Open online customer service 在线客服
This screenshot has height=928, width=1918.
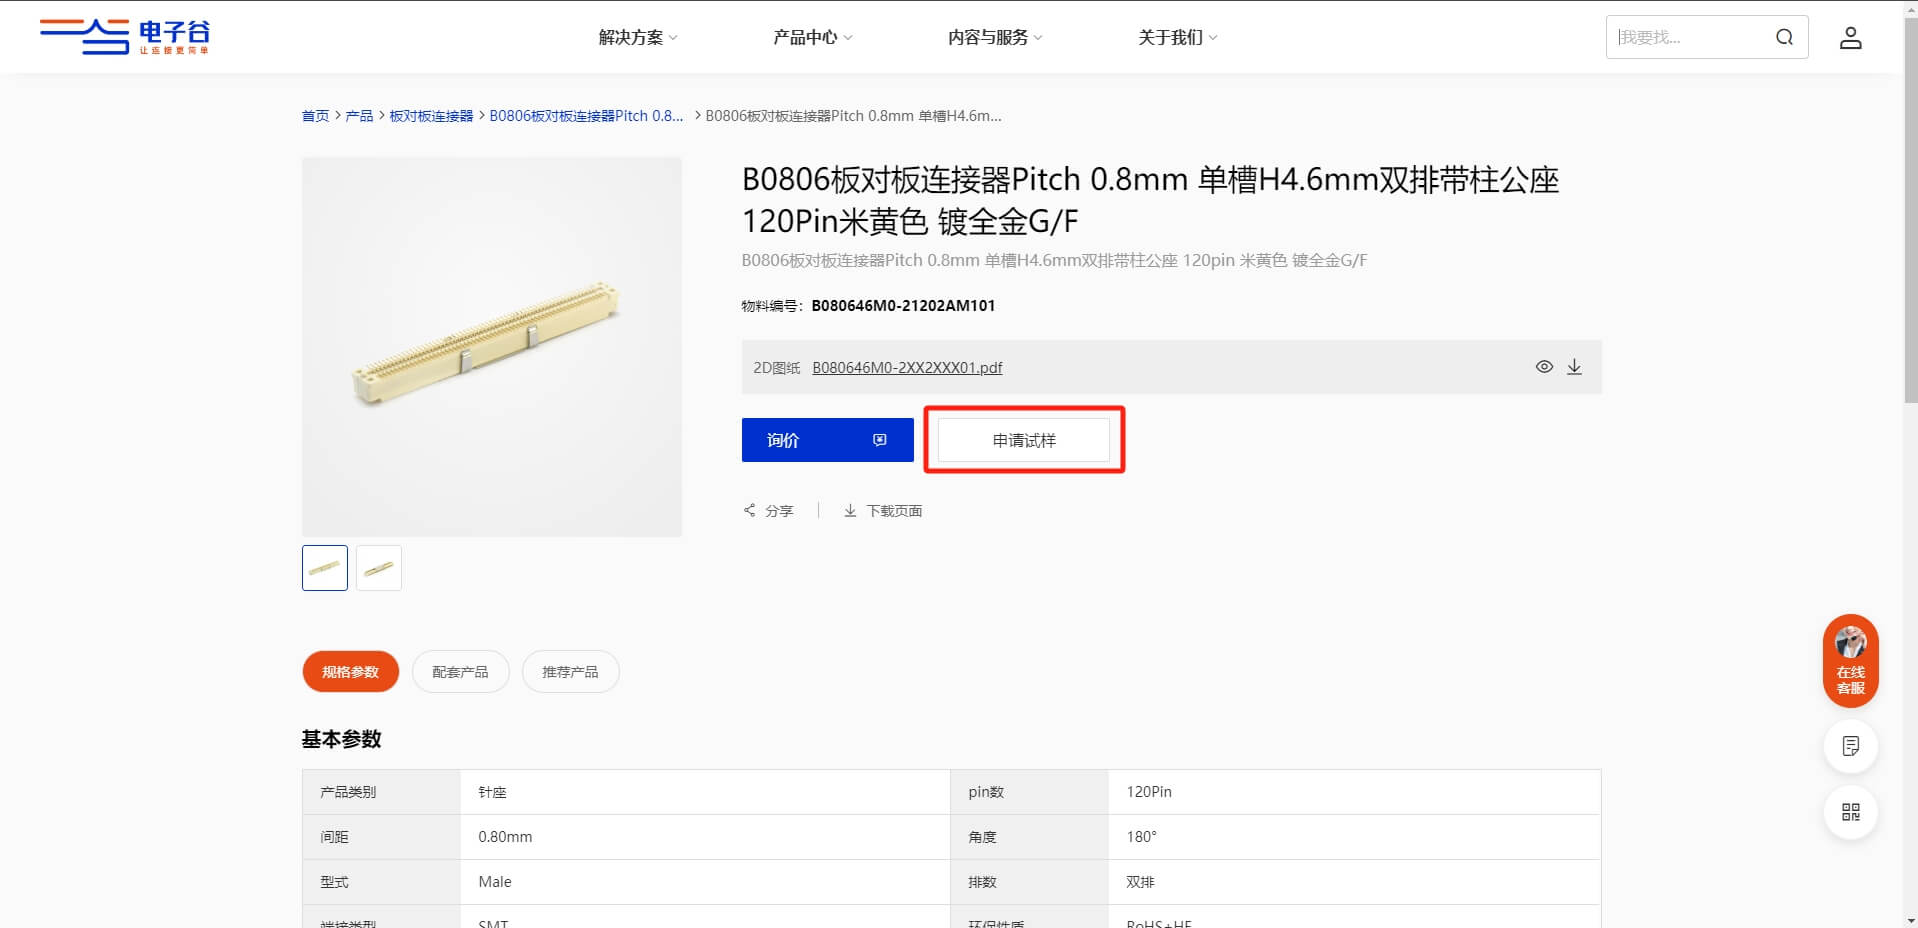(x=1850, y=661)
